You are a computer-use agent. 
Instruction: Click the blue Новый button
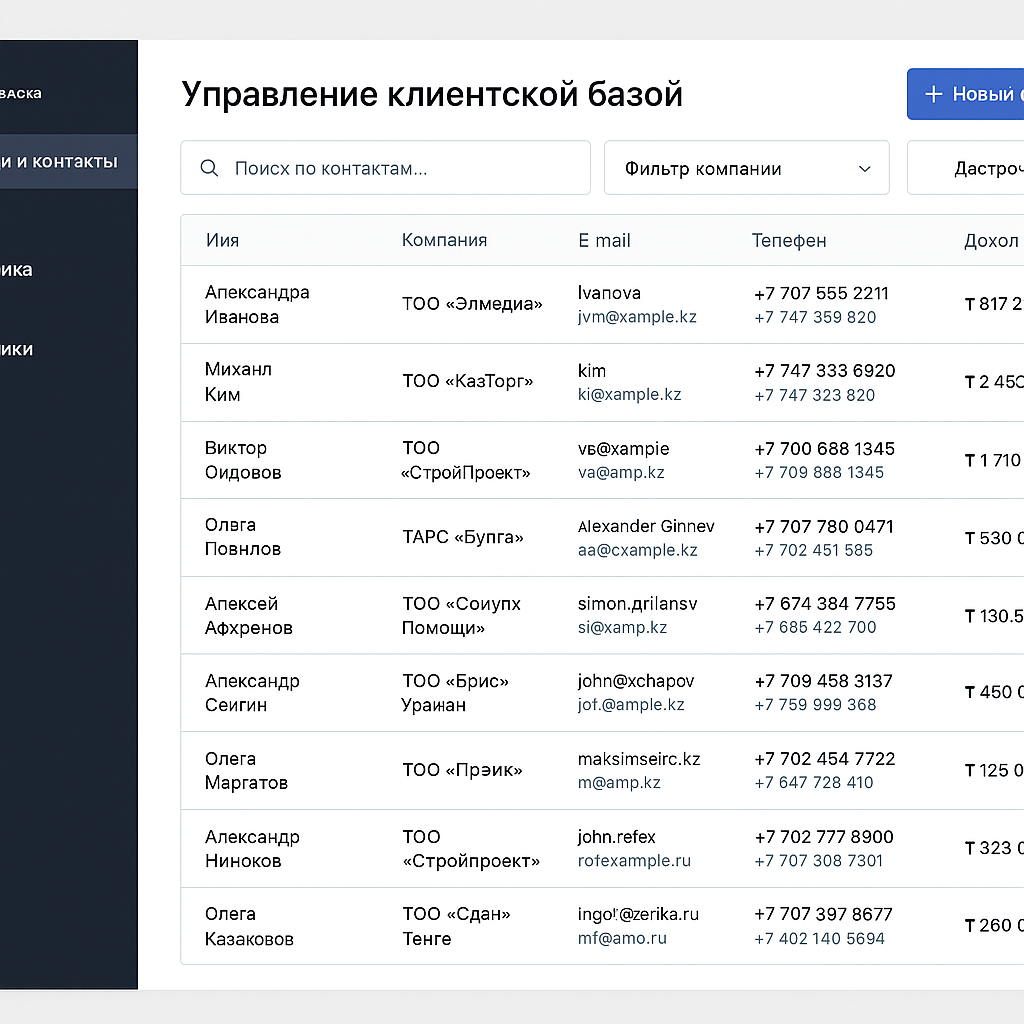coord(965,94)
